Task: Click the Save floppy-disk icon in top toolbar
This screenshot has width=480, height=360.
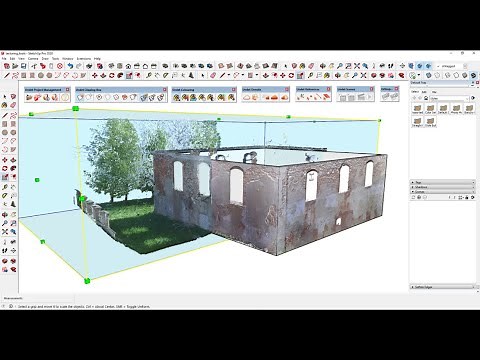Action: (x=24, y=66)
